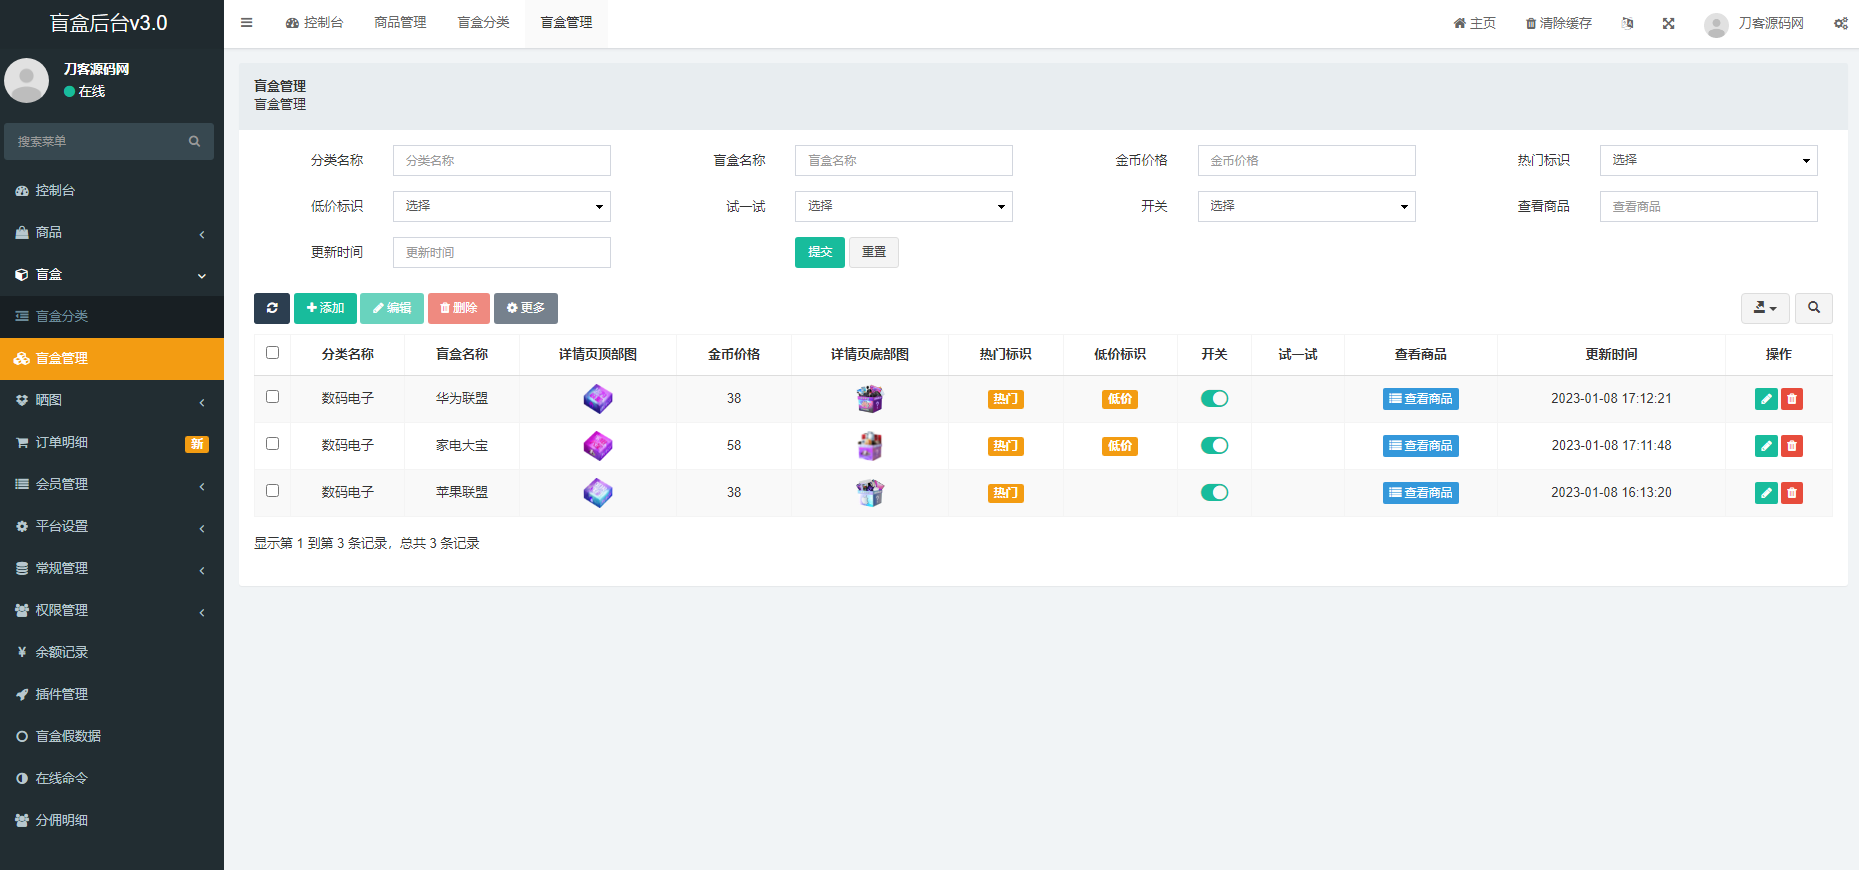Image resolution: width=1859 pixels, height=870 pixels.
Task: Tick the select-all checkbox in table header
Action: pos(272,353)
